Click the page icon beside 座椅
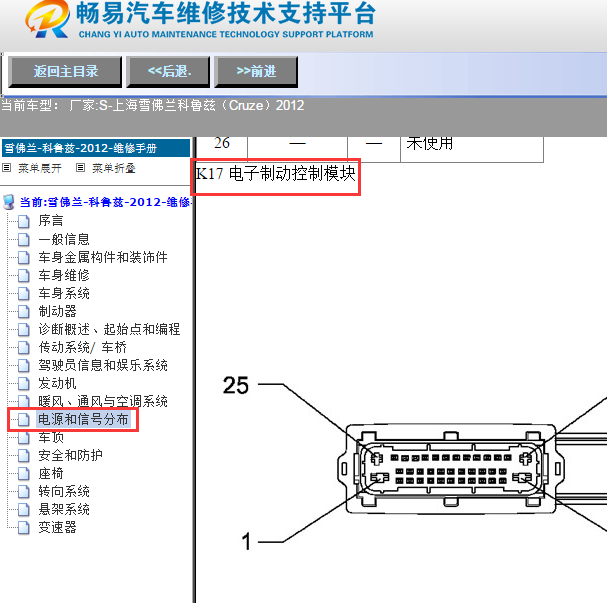Viewport: 607px width, 603px height. click(x=24, y=474)
